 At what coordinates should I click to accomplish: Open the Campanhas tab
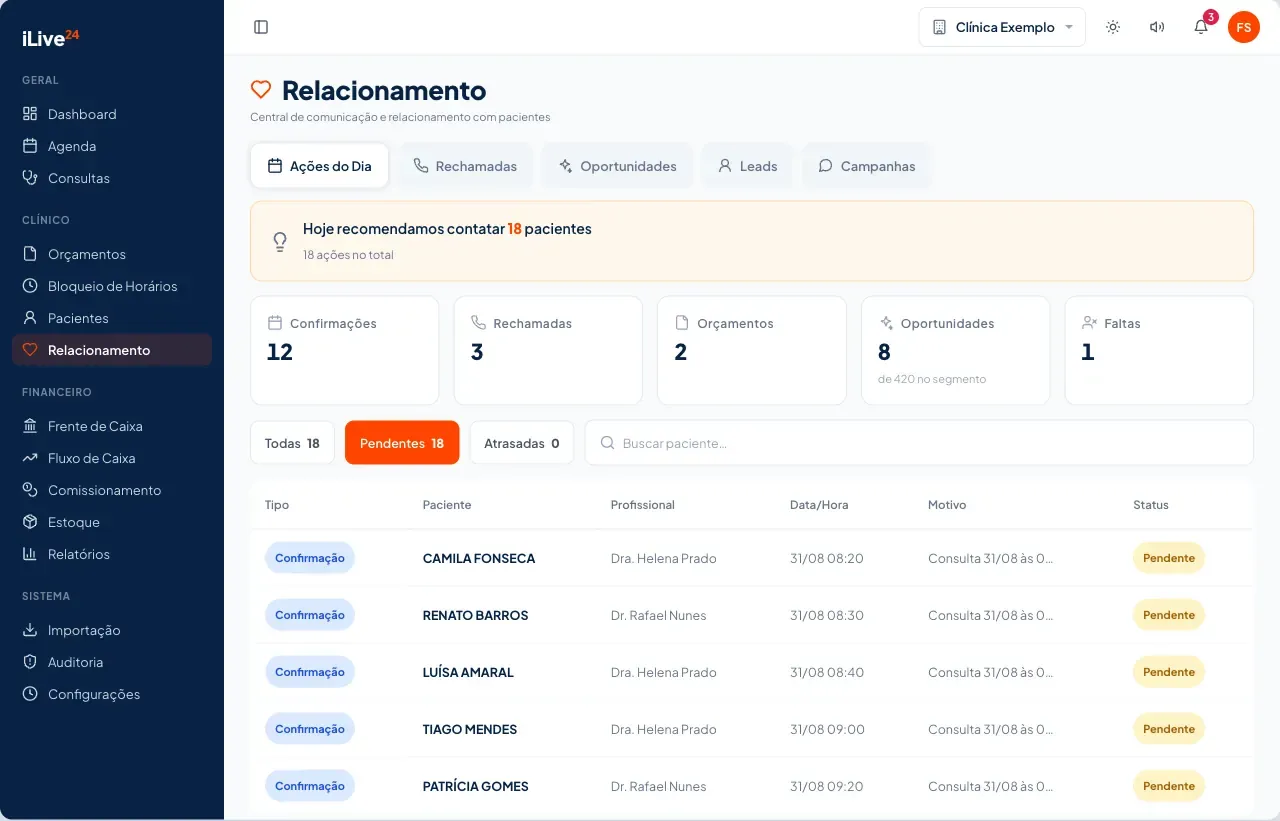point(866,166)
